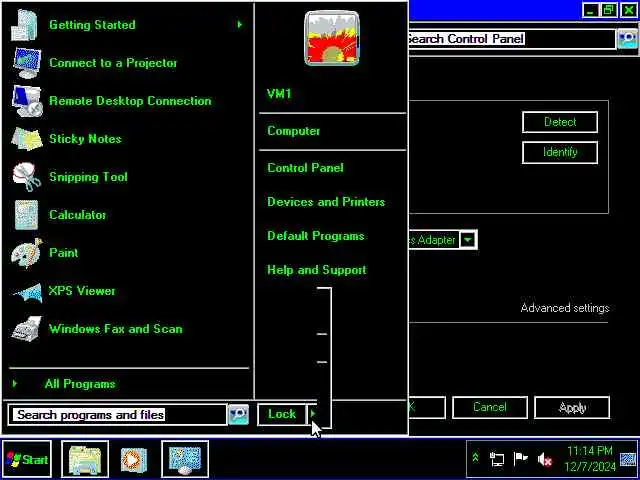
Task: Open Computer from Start menu
Action: pyautogui.click(x=293, y=131)
